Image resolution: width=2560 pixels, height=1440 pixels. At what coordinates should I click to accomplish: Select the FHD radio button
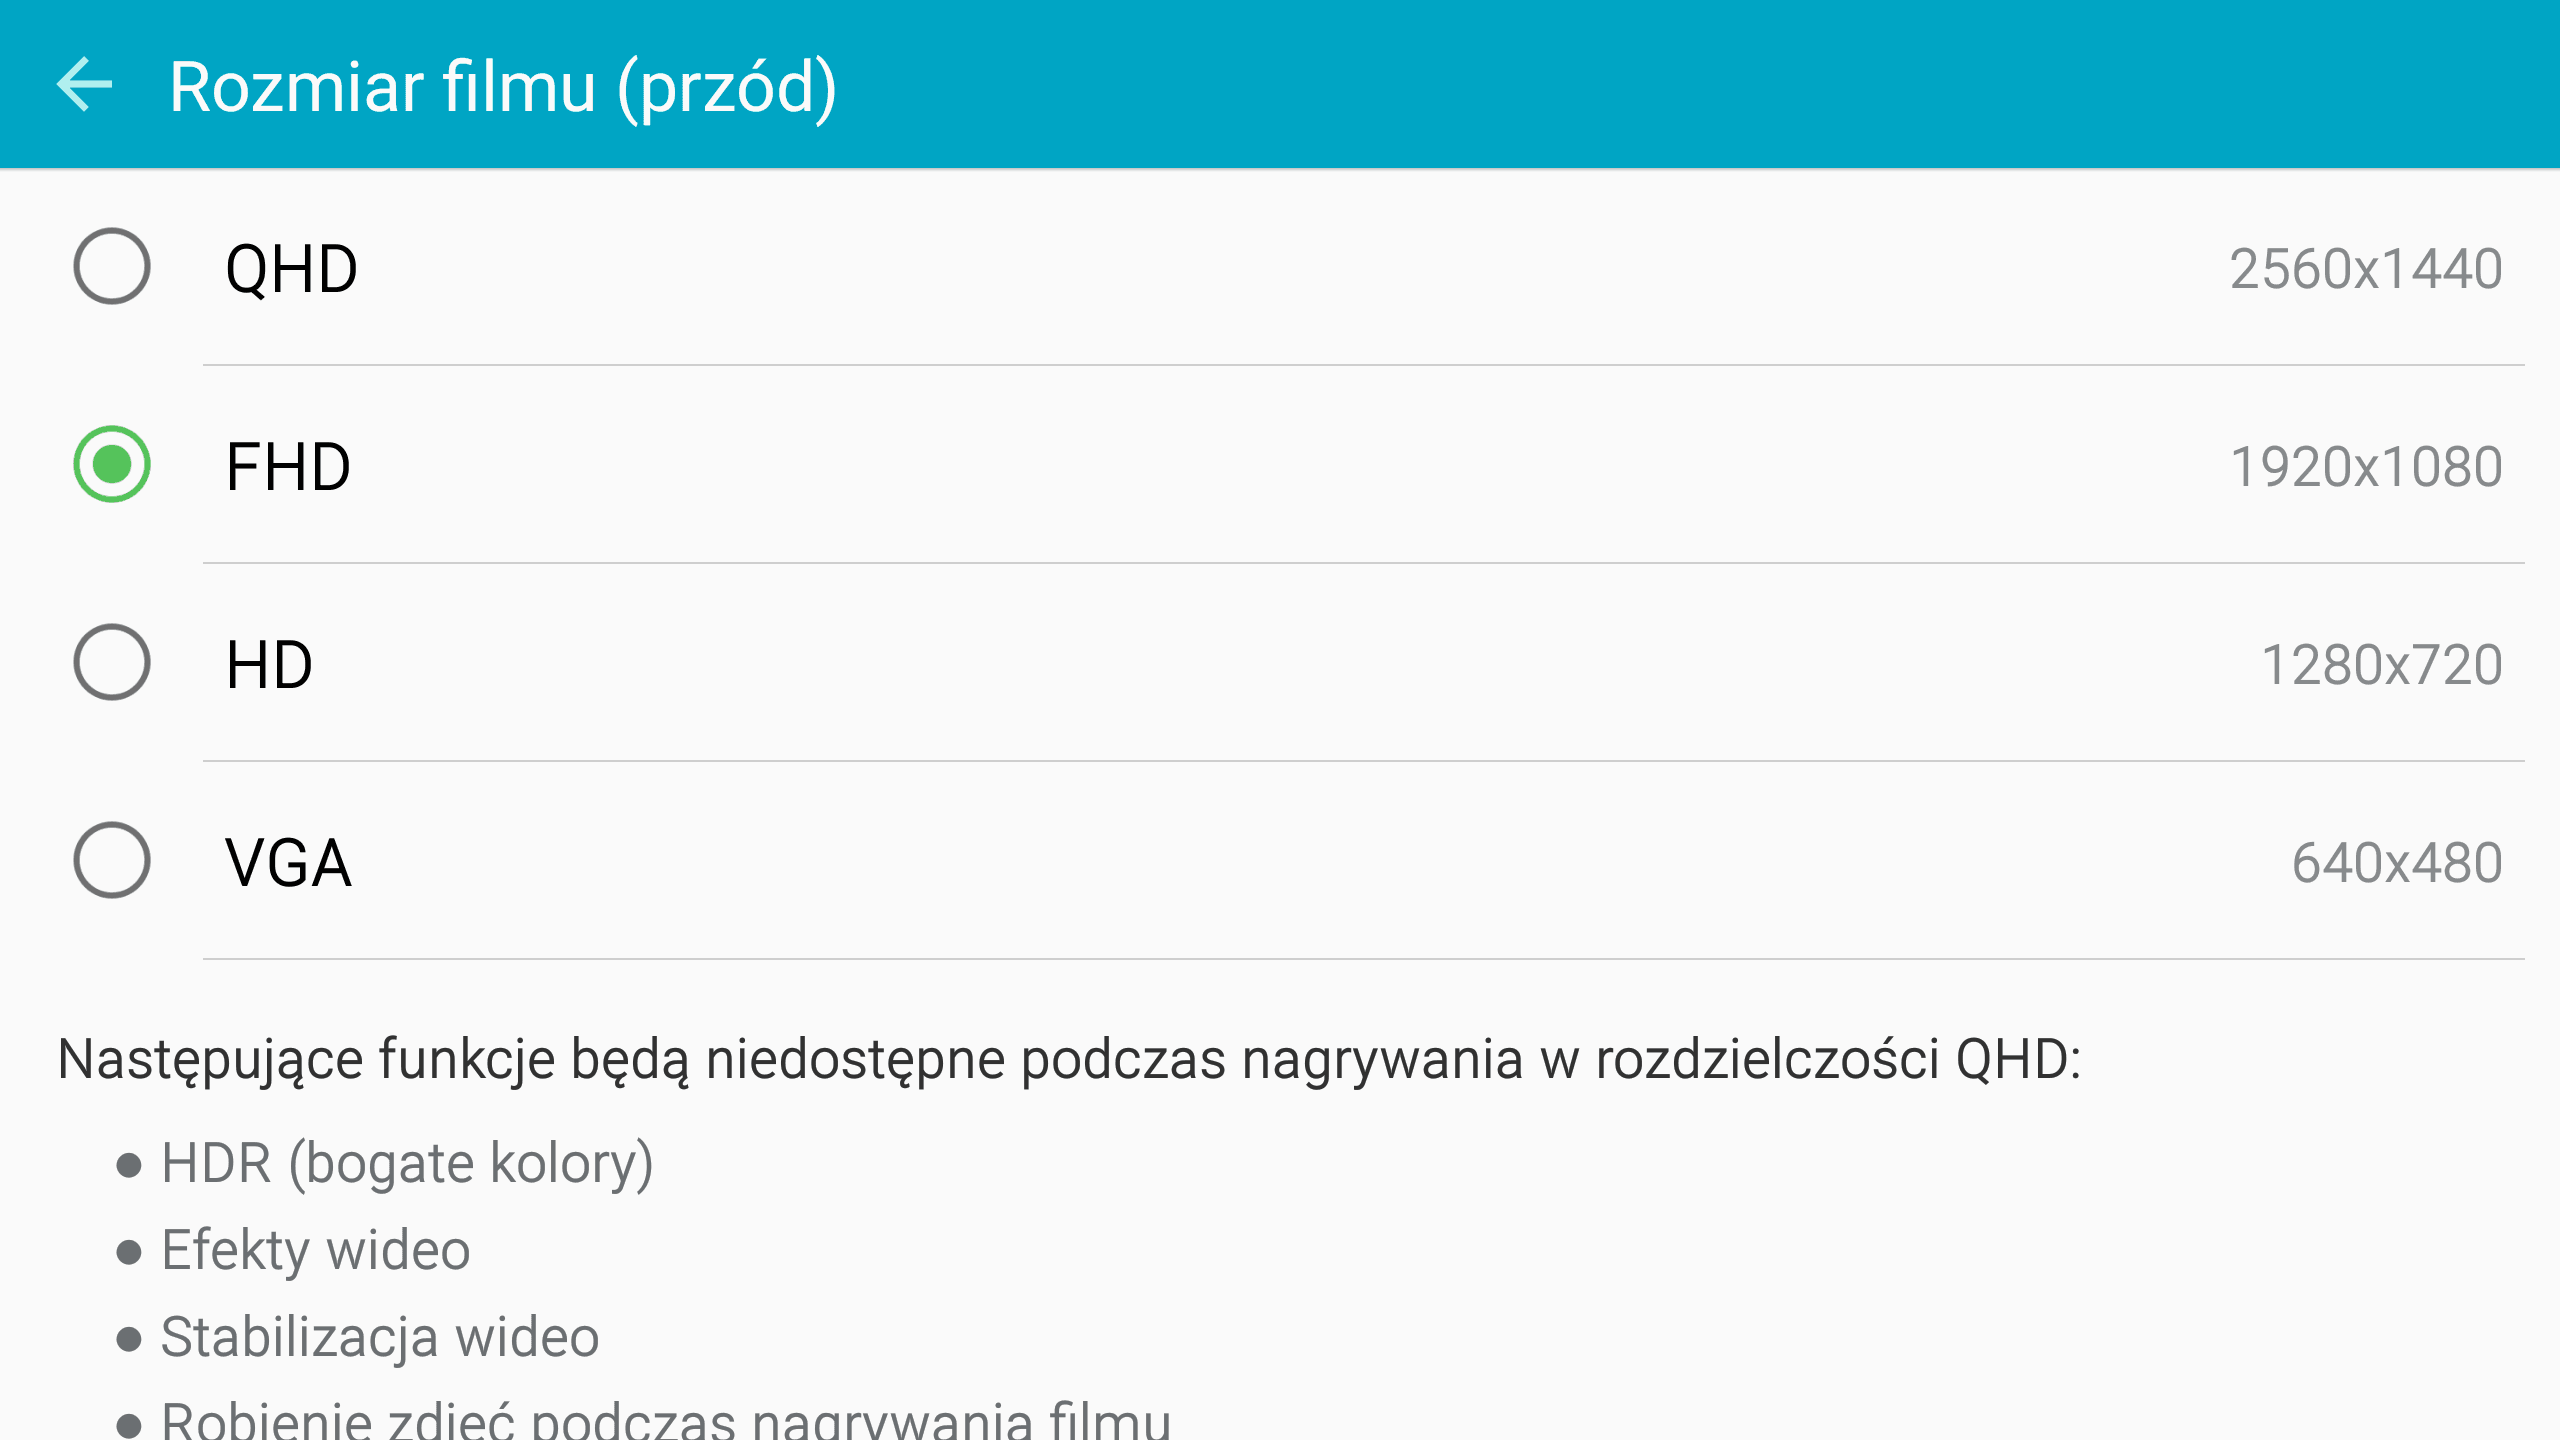pyautogui.click(x=112, y=464)
